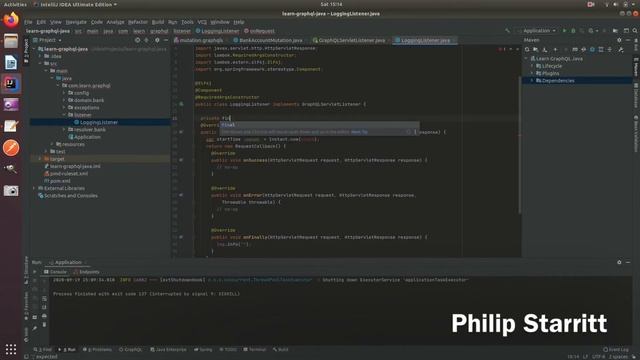Screen dimensions: 640x360
Task: Switch to BankAccountMutation.java tab
Action: (267, 40)
